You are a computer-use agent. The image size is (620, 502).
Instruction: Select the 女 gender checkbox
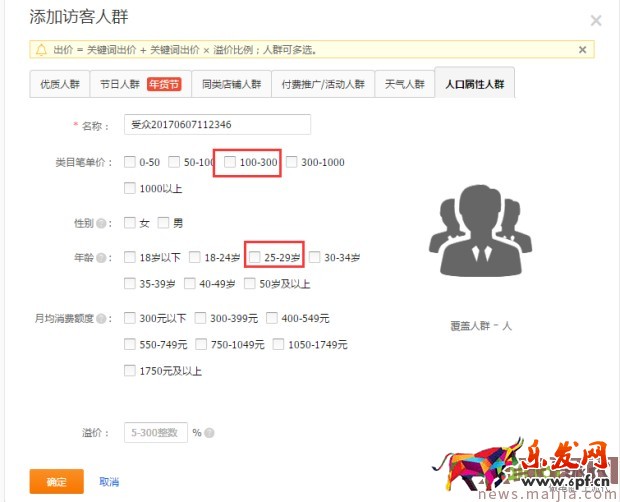130,223
